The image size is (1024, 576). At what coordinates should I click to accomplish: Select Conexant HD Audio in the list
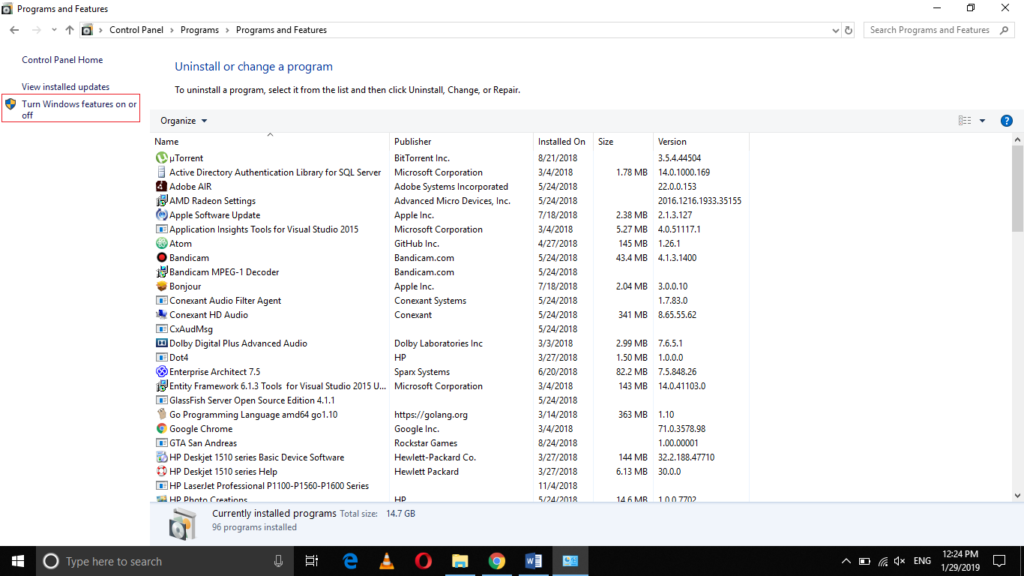(451, 315)
